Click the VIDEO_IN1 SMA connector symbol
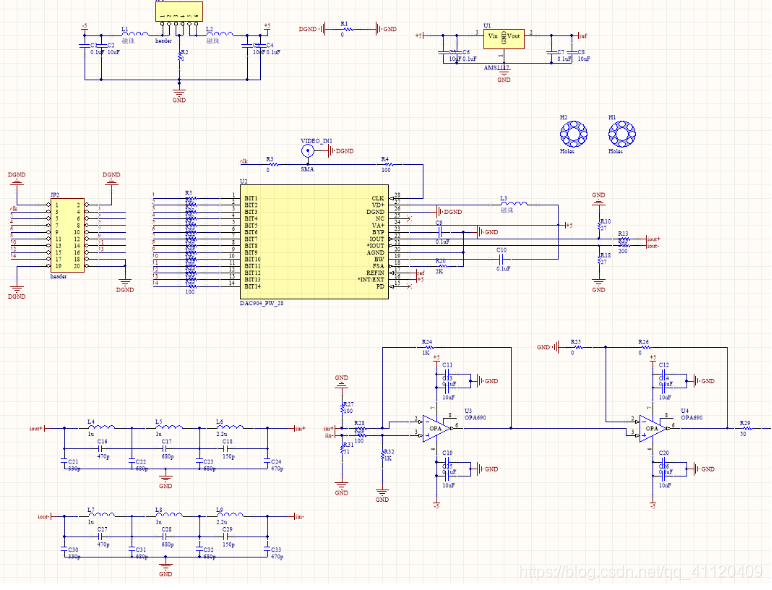Screen dimensions: 772x590 (308, 151)
